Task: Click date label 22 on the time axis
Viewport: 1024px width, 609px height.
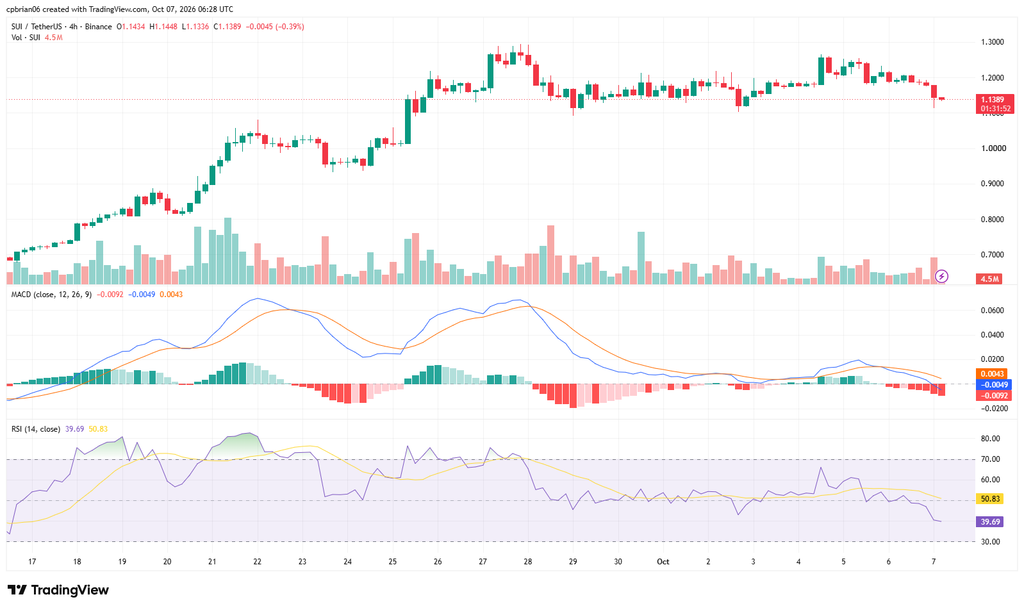Action: click(257, 561)
